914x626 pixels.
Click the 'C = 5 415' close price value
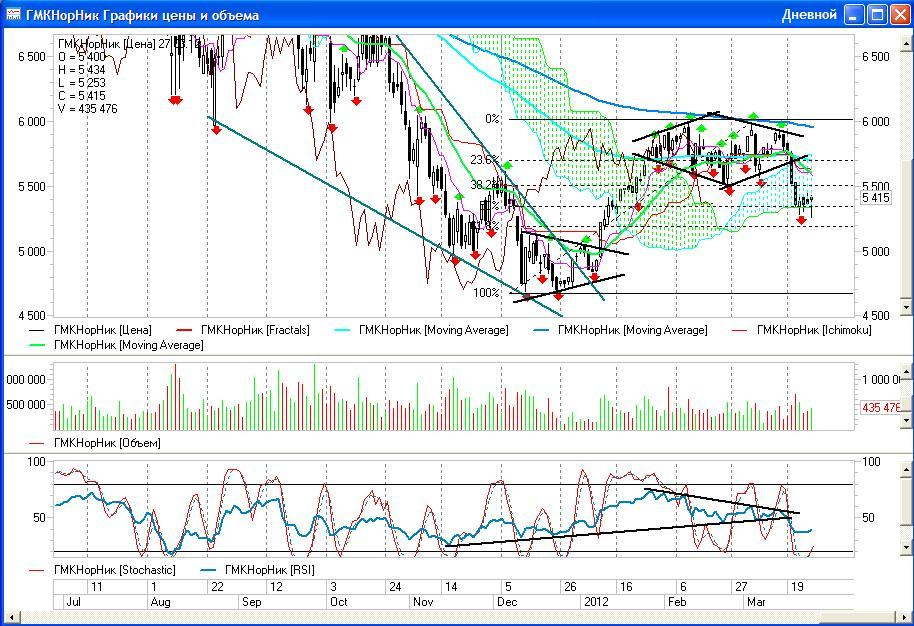[x=82, y=96]
